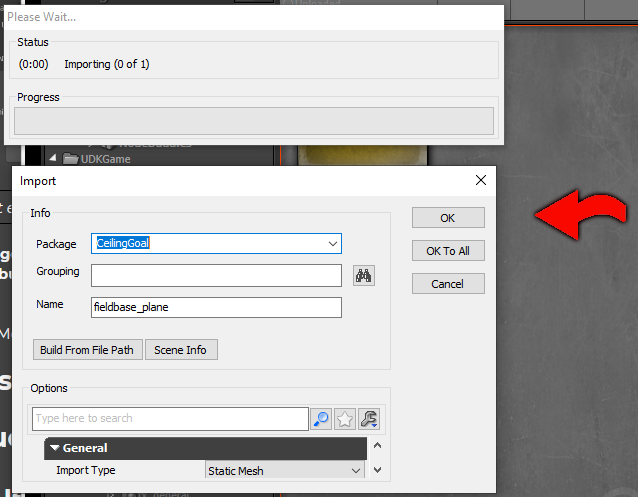Open Scene Info
638x497 pixels.
(x=181, y=350)
